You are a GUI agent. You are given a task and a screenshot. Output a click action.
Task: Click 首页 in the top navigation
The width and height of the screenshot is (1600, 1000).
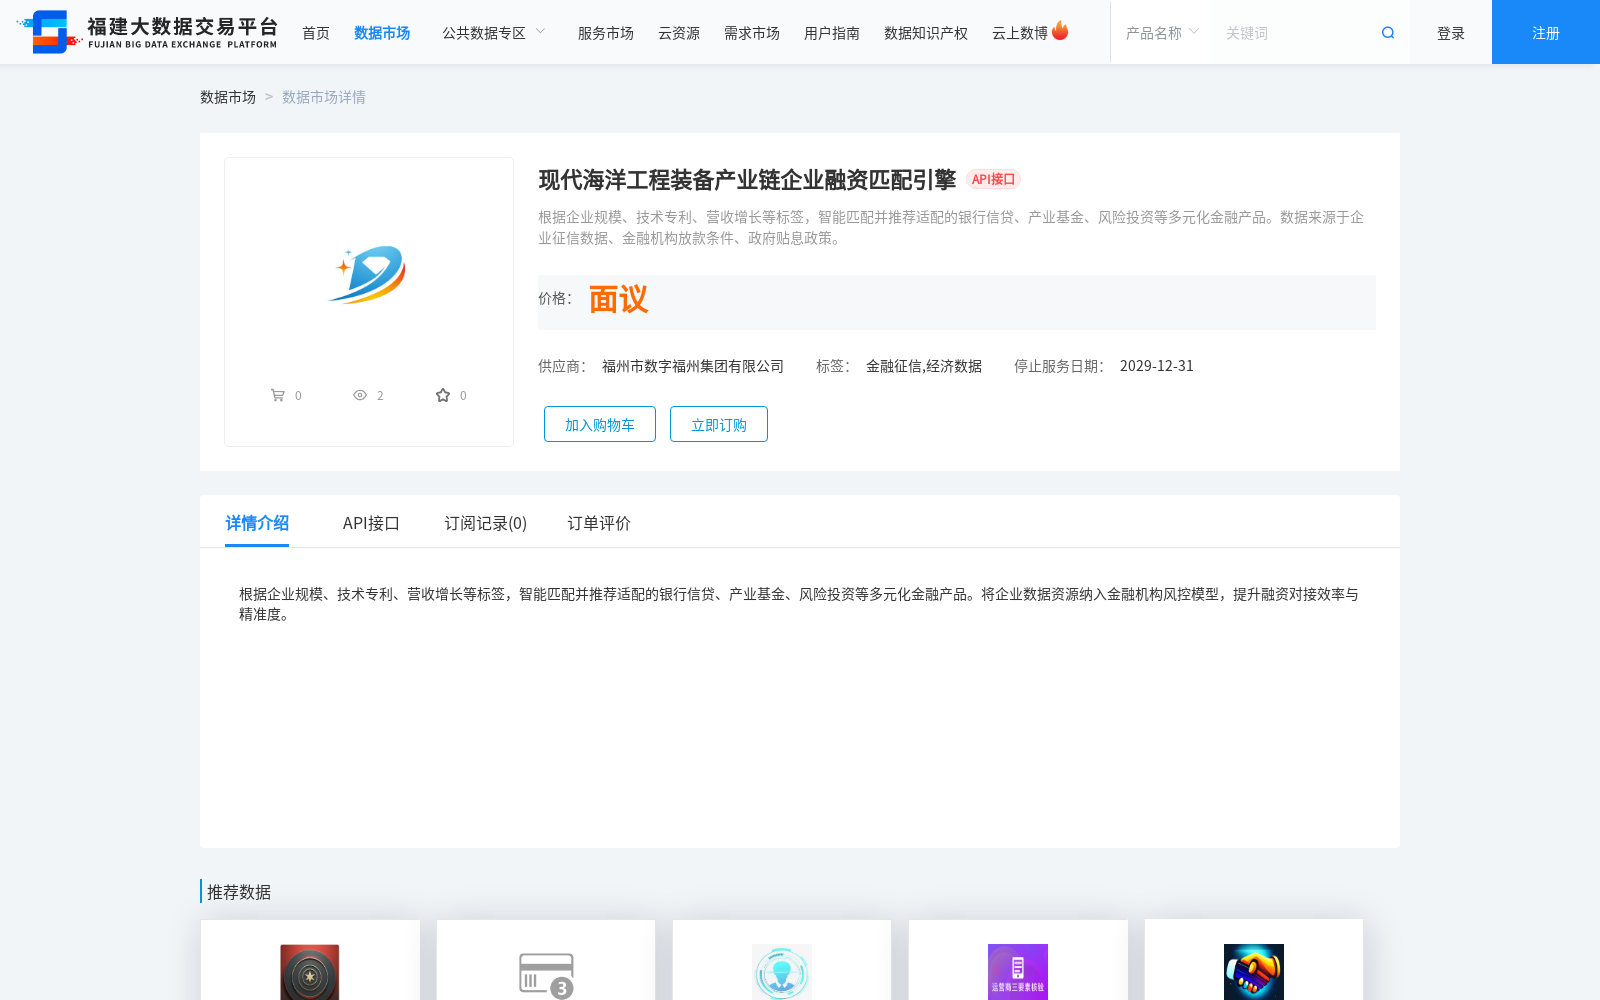315,32
